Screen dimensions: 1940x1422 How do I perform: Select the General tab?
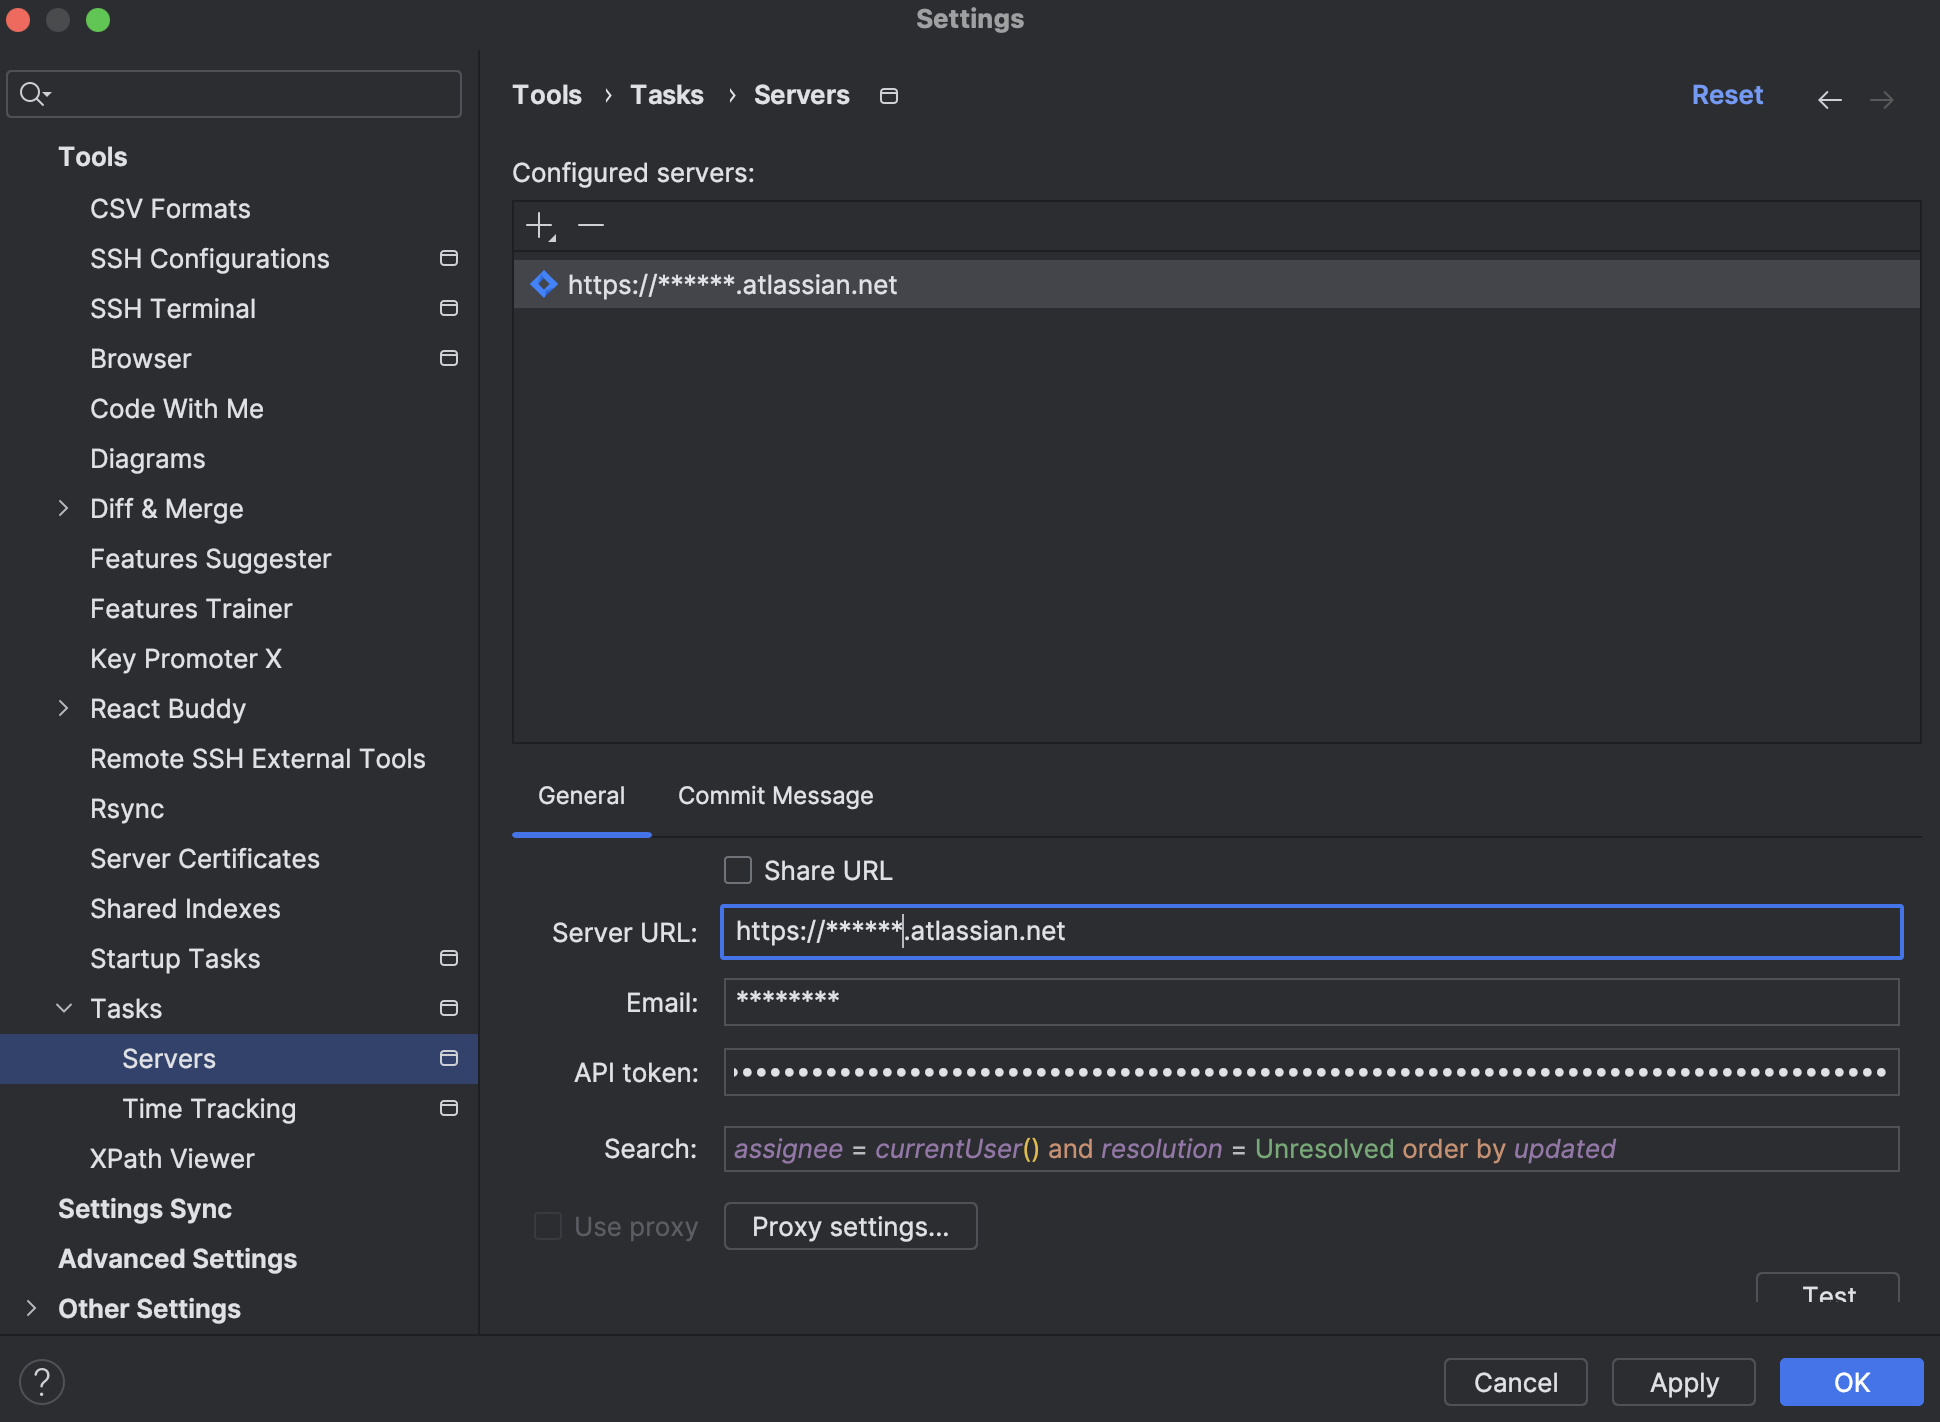tap(581, 796)
